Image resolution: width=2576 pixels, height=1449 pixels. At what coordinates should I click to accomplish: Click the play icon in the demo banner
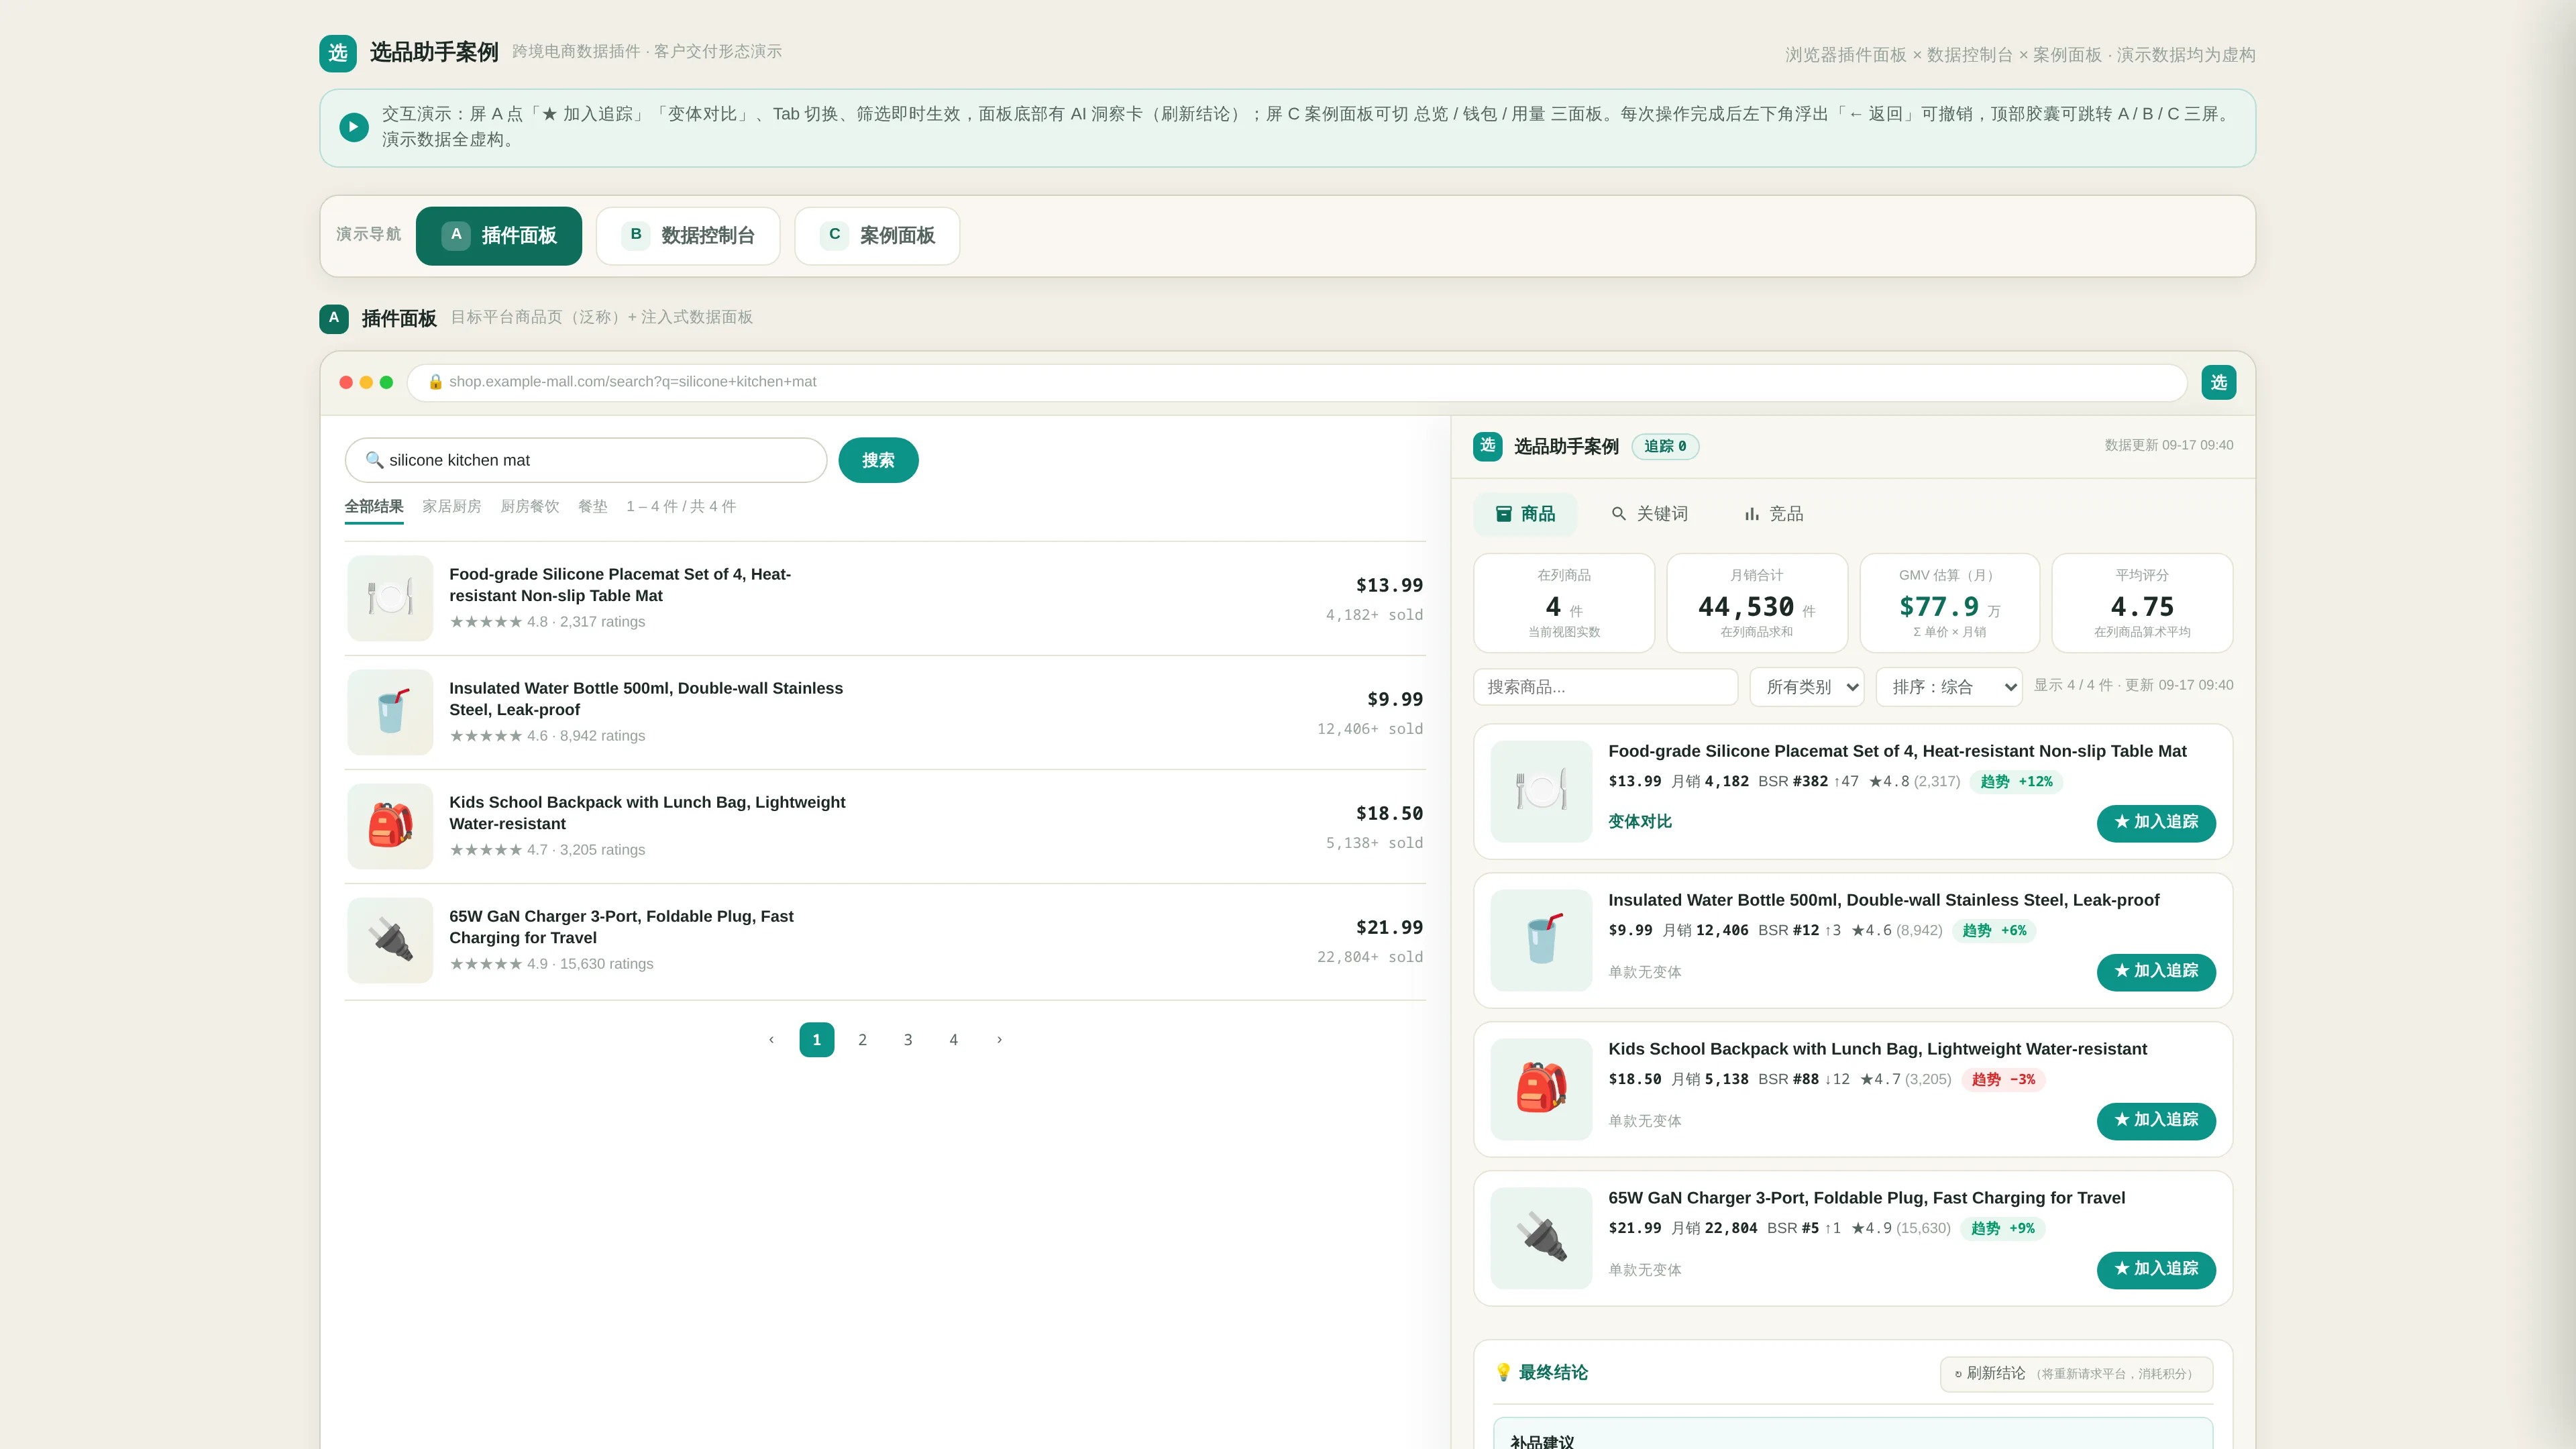[x=353, y=127]
